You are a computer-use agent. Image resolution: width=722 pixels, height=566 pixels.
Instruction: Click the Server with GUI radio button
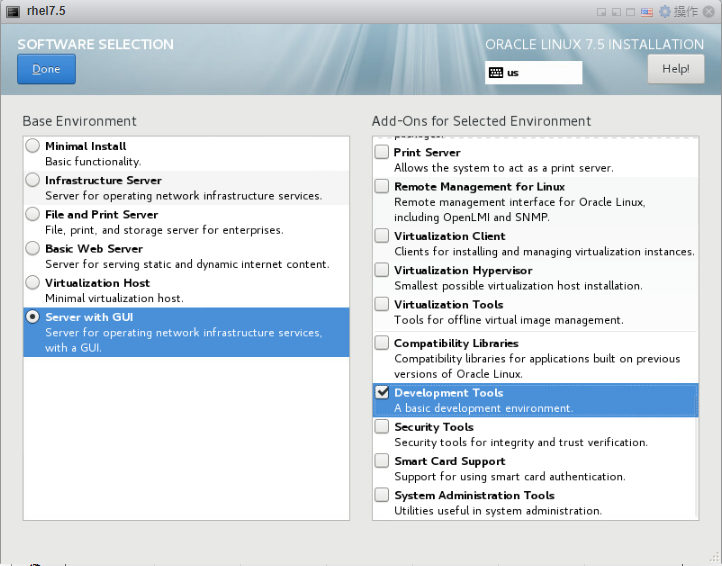[x=33, y=317]
